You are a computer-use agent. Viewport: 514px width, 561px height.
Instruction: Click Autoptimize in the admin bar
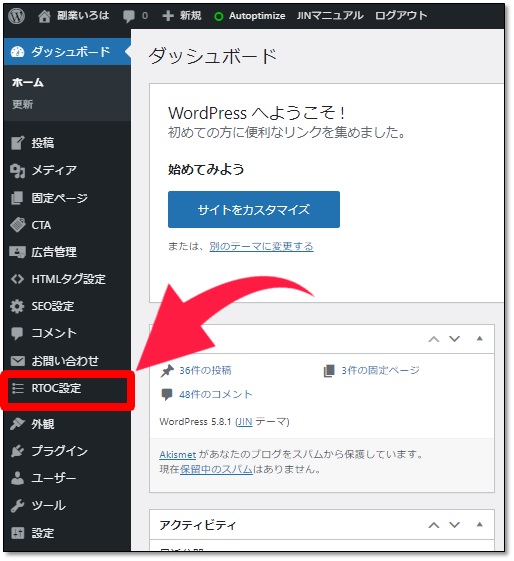click(x=257, y=16)
